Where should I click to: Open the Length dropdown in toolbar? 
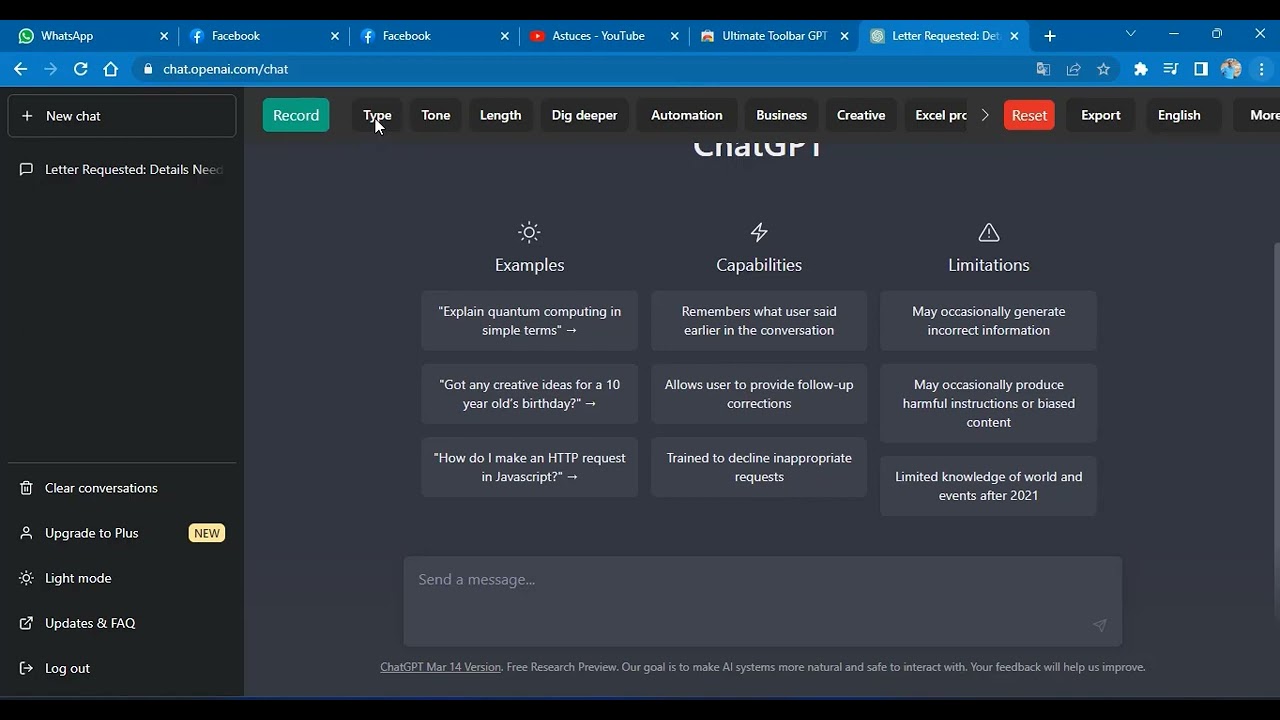pos(500,115)
